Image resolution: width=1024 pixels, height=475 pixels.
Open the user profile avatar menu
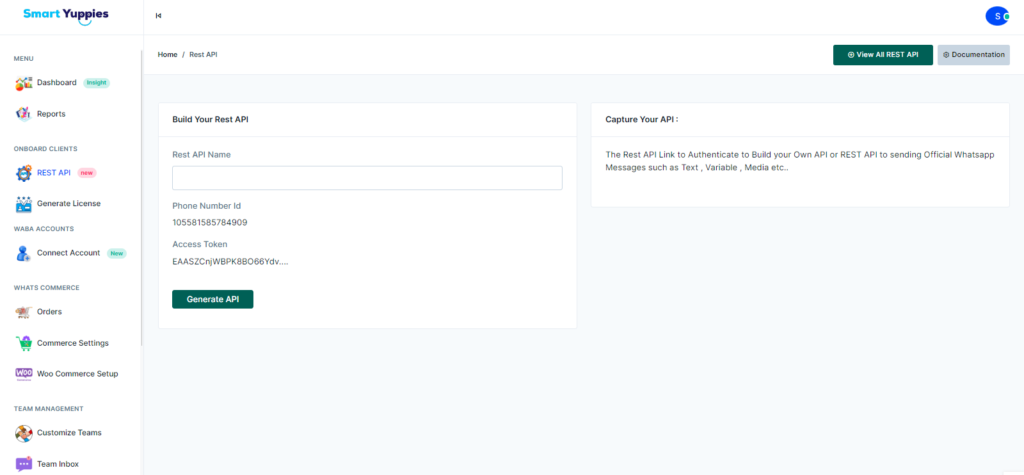tap(996, 16)
